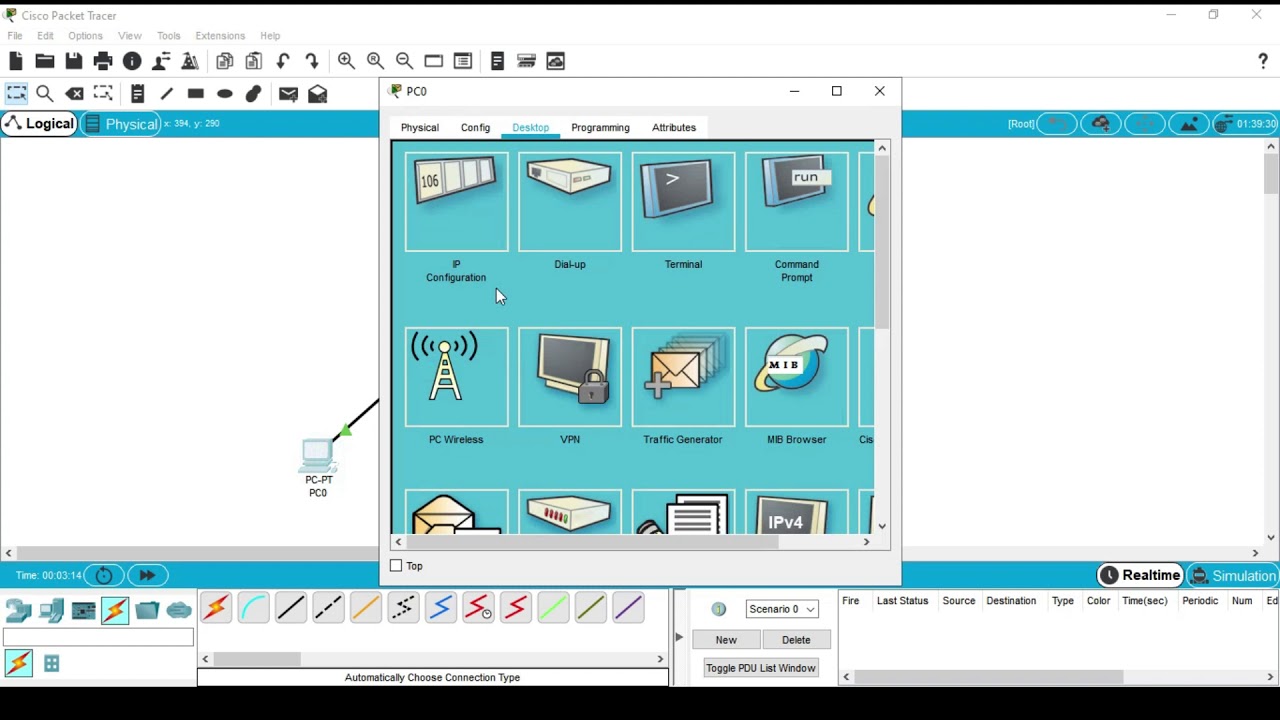
Task: Open the Physical tab in PC0
Action: [420, 128]
